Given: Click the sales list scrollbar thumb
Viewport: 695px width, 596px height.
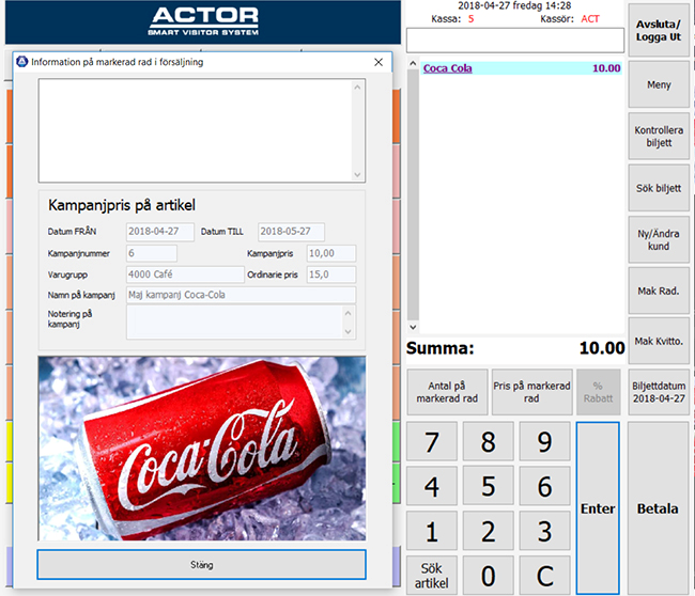Looking at the screenshot, I should click(413, 194).
